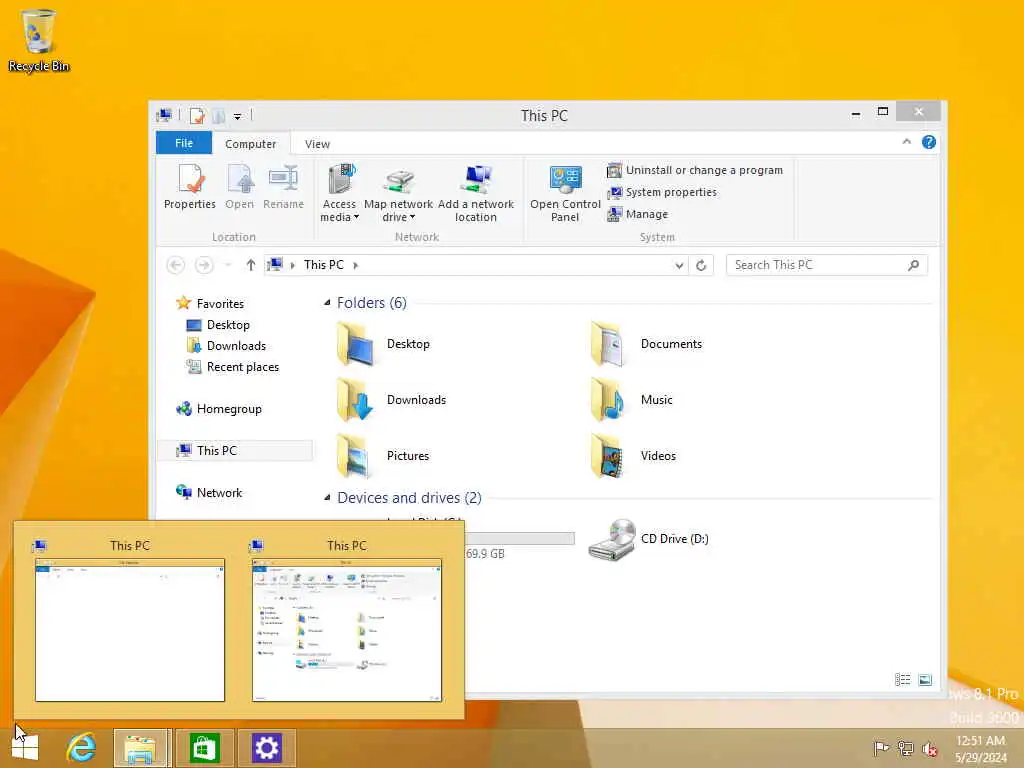Click the new folder quick access icon
The height and width of the screenshot is (768, 1024).
coord(219,116)
